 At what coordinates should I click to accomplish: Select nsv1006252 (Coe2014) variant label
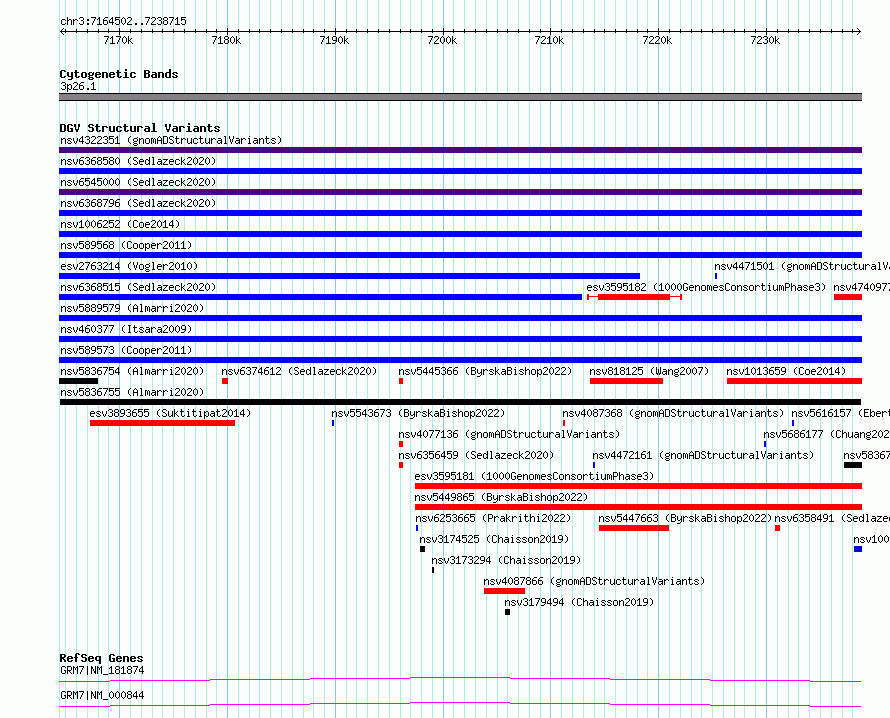point(120,224)
